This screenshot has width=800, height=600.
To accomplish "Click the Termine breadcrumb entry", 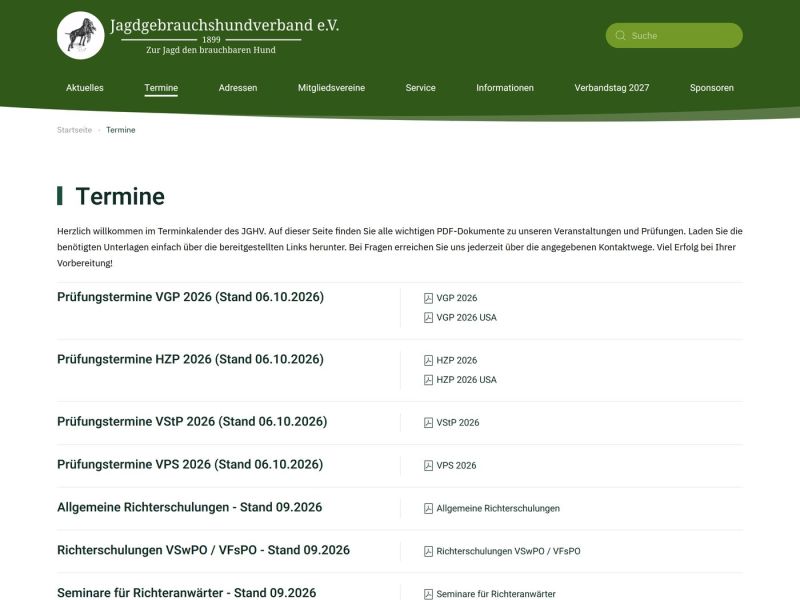I will coord(121,130).
